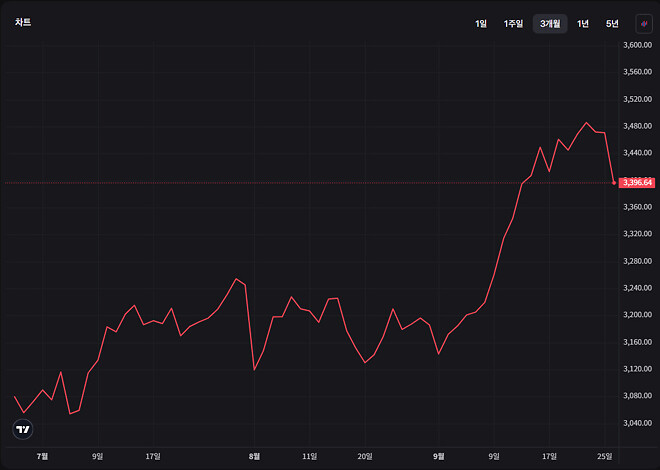Click the candlestick chart type icon
The image size is (660, 470).
tap(644, 24)
